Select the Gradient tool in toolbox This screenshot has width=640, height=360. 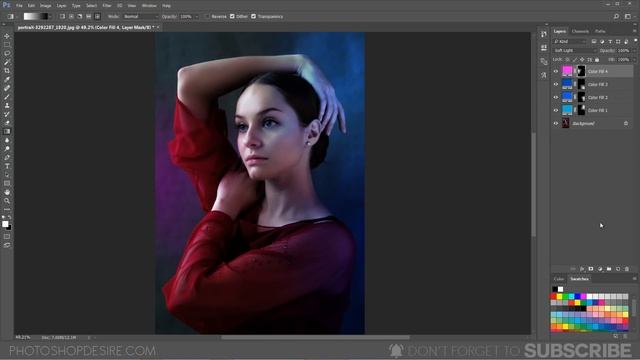[x=7, y=131]
